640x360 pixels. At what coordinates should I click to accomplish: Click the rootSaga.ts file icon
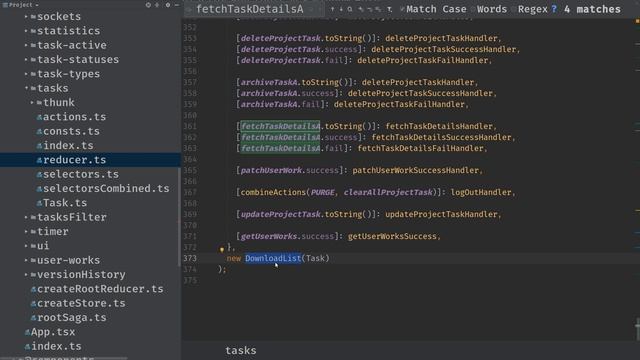[33, 318]
